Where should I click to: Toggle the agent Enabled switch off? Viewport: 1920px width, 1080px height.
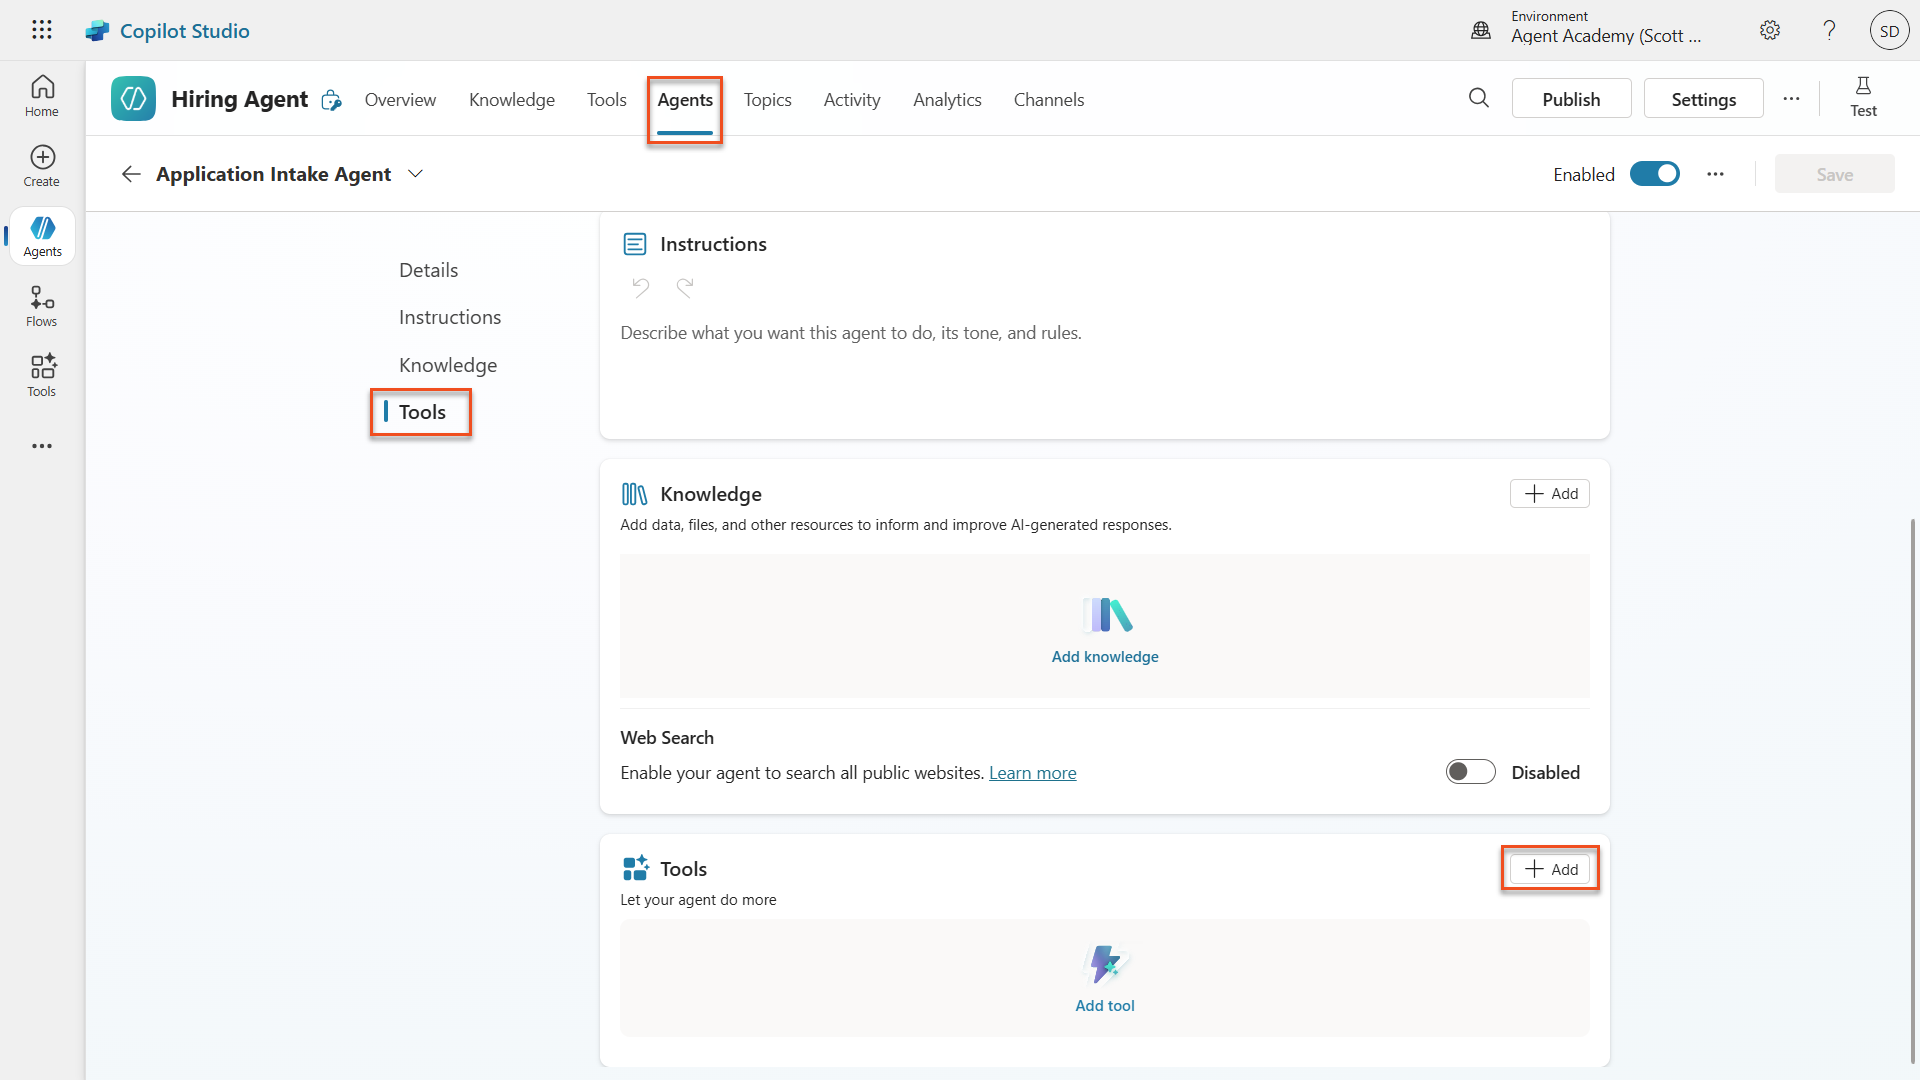pos(1655,173)
